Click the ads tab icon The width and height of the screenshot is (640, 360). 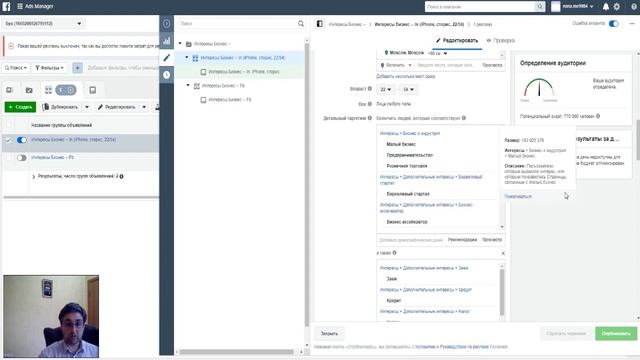point(93,90)
